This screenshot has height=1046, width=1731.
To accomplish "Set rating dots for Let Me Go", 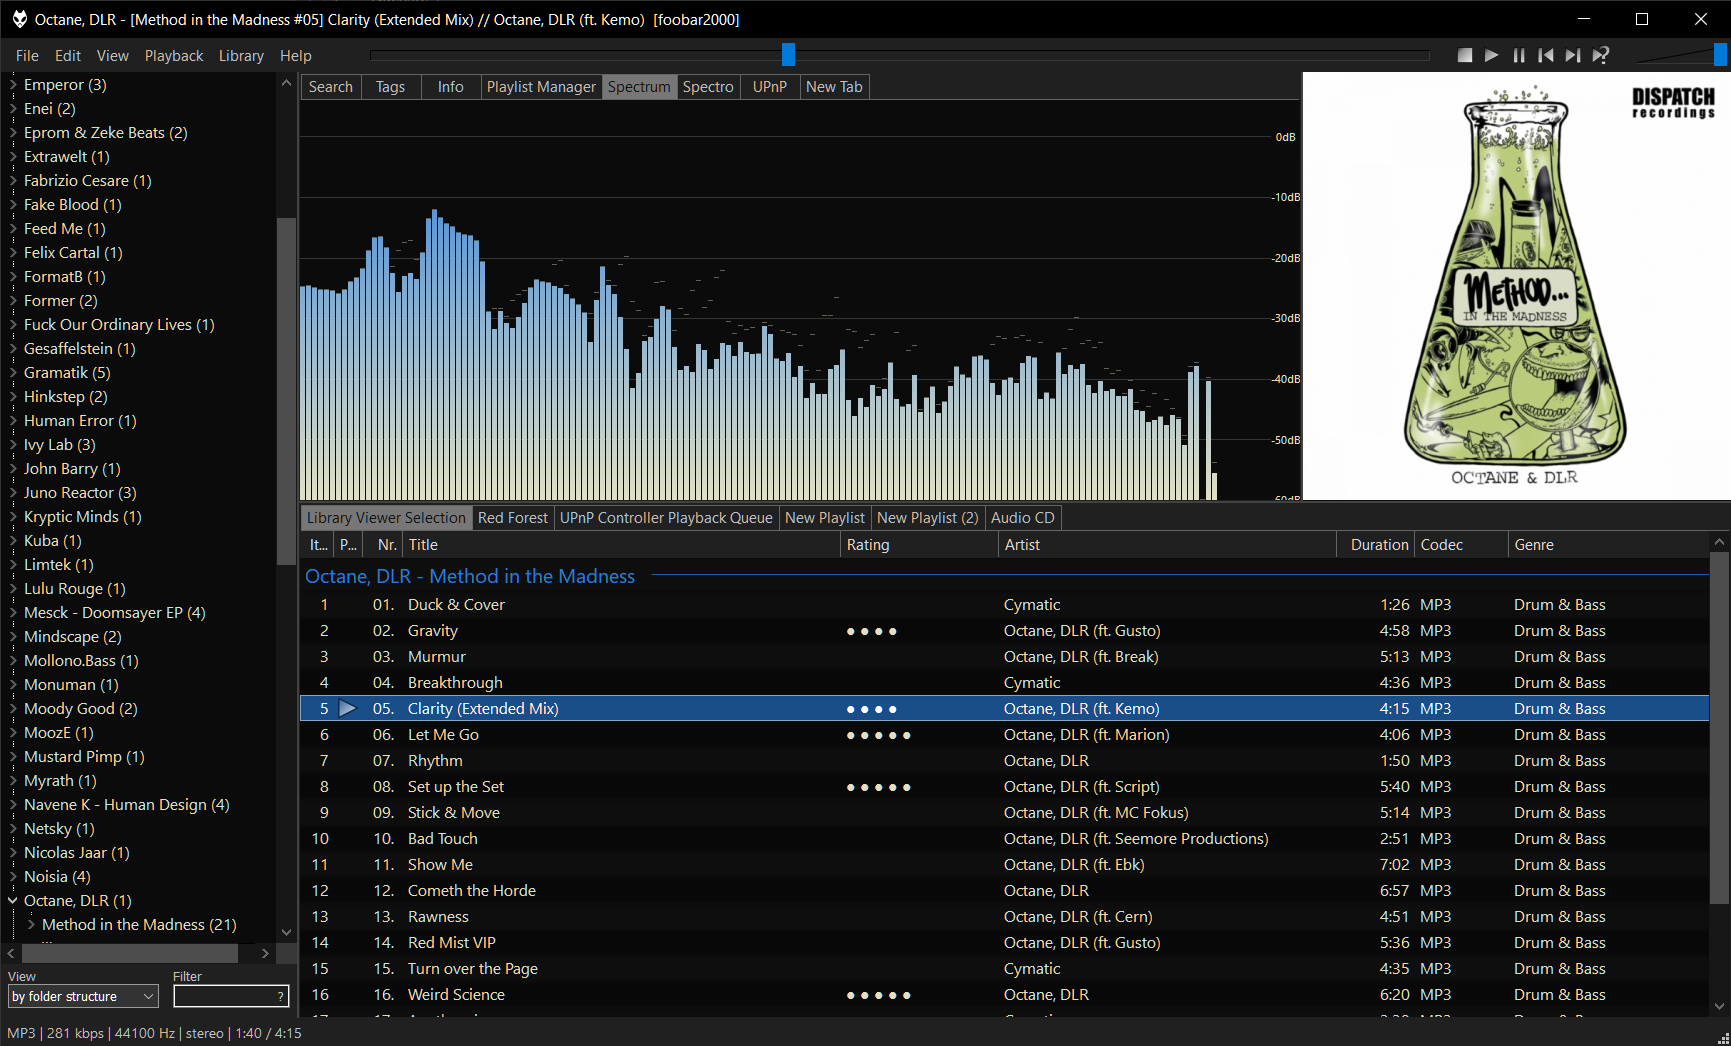I will 879,735.
